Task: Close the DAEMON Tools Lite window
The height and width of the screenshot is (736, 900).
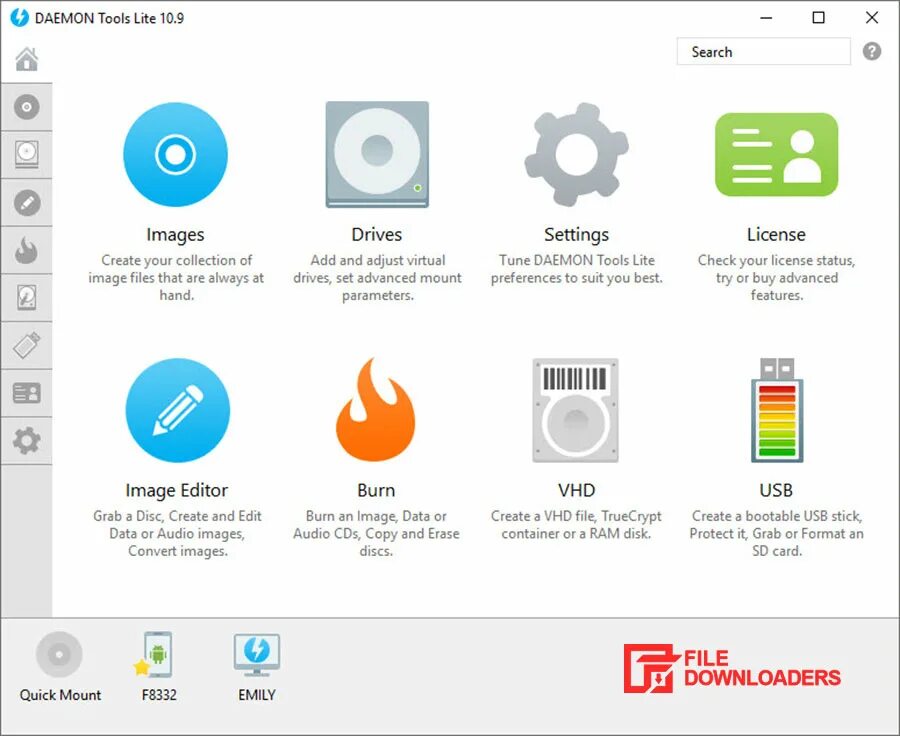Action: point(871,18)
